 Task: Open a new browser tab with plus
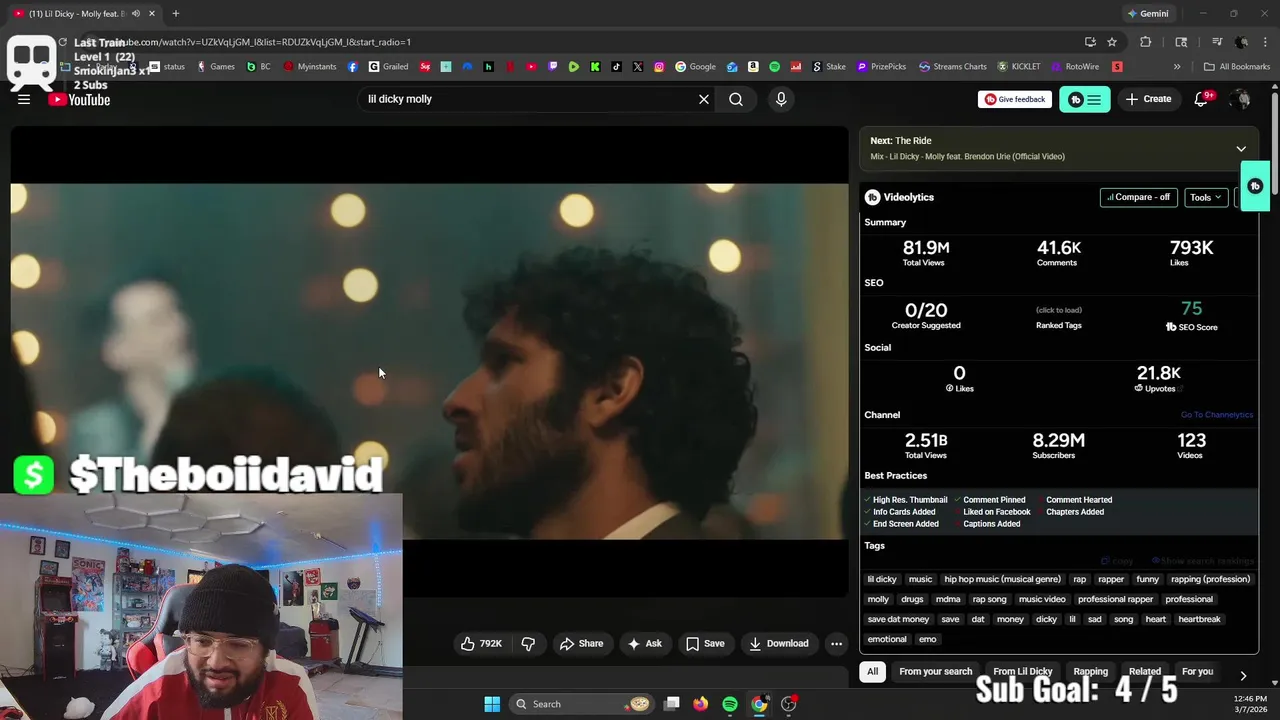pyautogui.click(x=176, y=14)
